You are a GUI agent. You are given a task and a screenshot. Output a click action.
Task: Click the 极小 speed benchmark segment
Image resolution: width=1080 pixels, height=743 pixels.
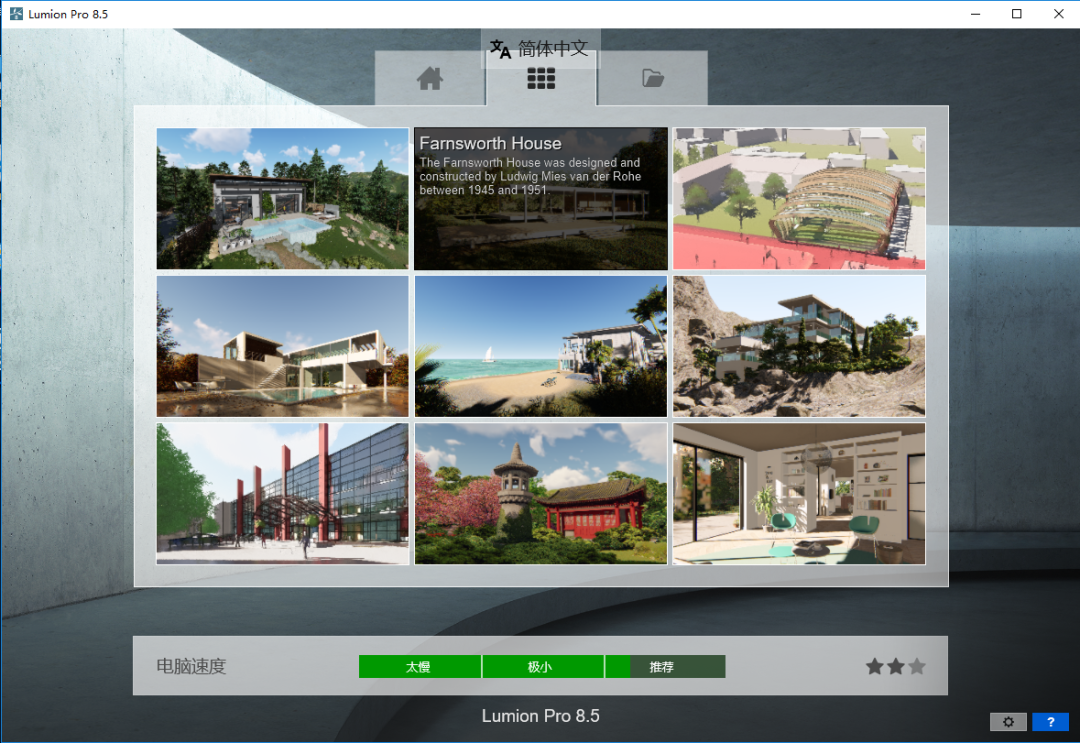(543, 667)
